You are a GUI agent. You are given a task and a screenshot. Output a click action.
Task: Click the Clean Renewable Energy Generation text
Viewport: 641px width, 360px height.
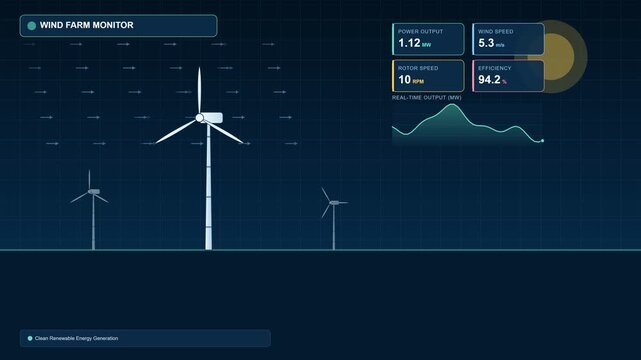(76, 338)
